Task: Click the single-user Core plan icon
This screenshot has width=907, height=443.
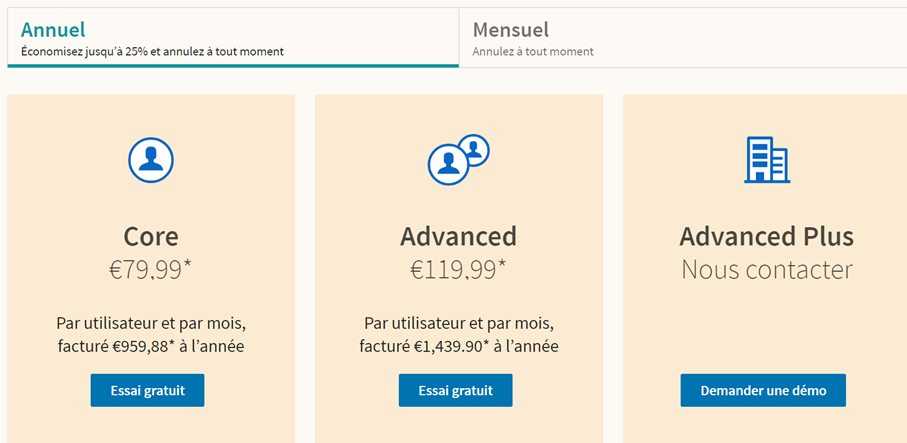Action: [150, 160]
